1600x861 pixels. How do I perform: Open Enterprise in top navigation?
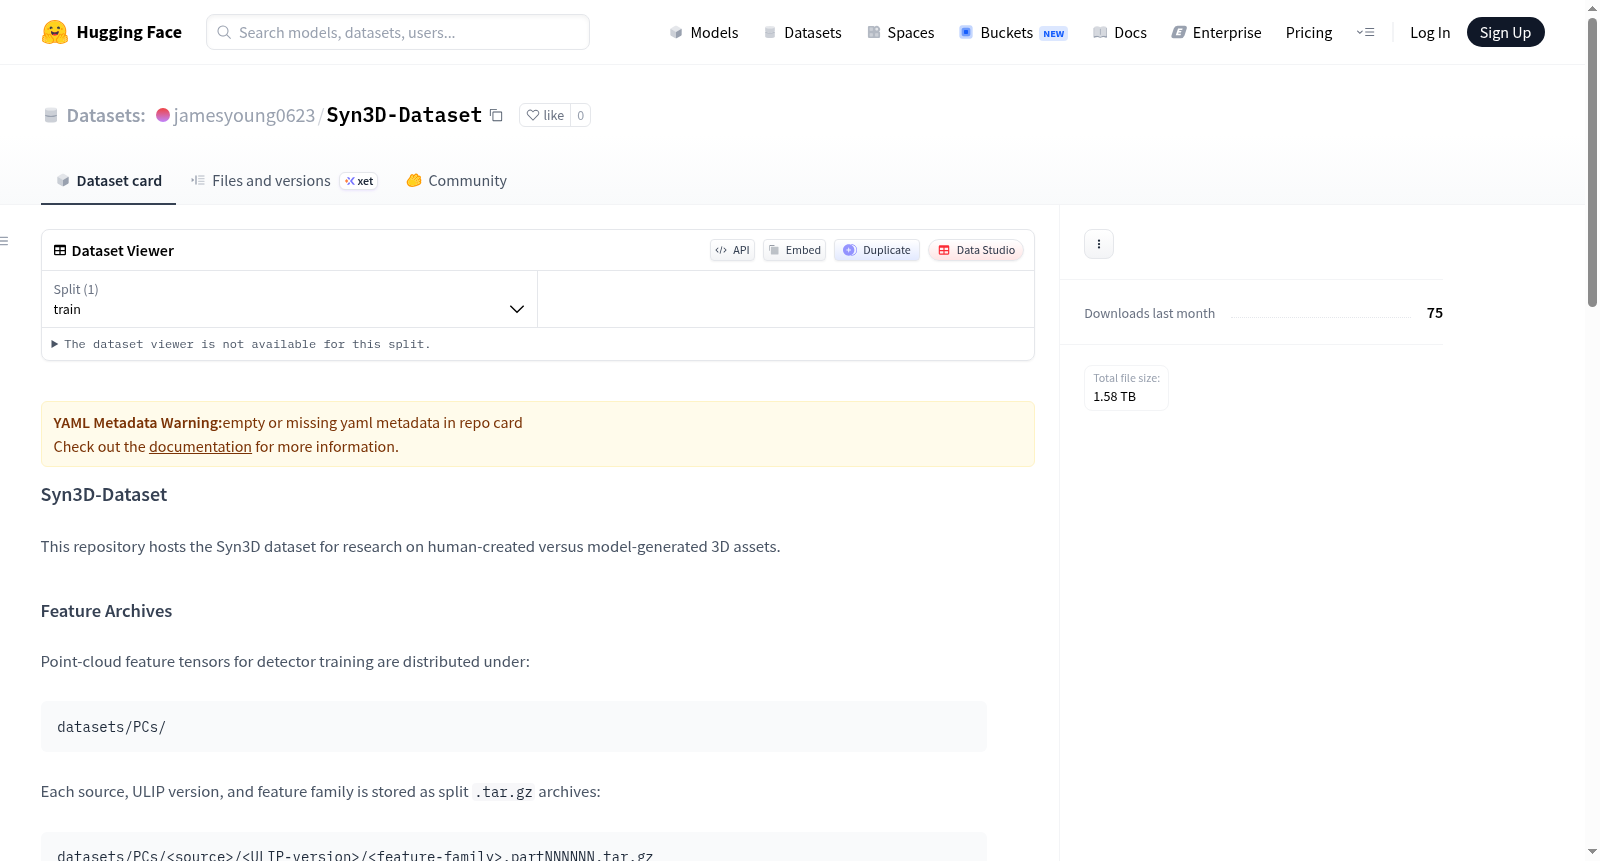pyautogui.click(x=1216, y=32)
